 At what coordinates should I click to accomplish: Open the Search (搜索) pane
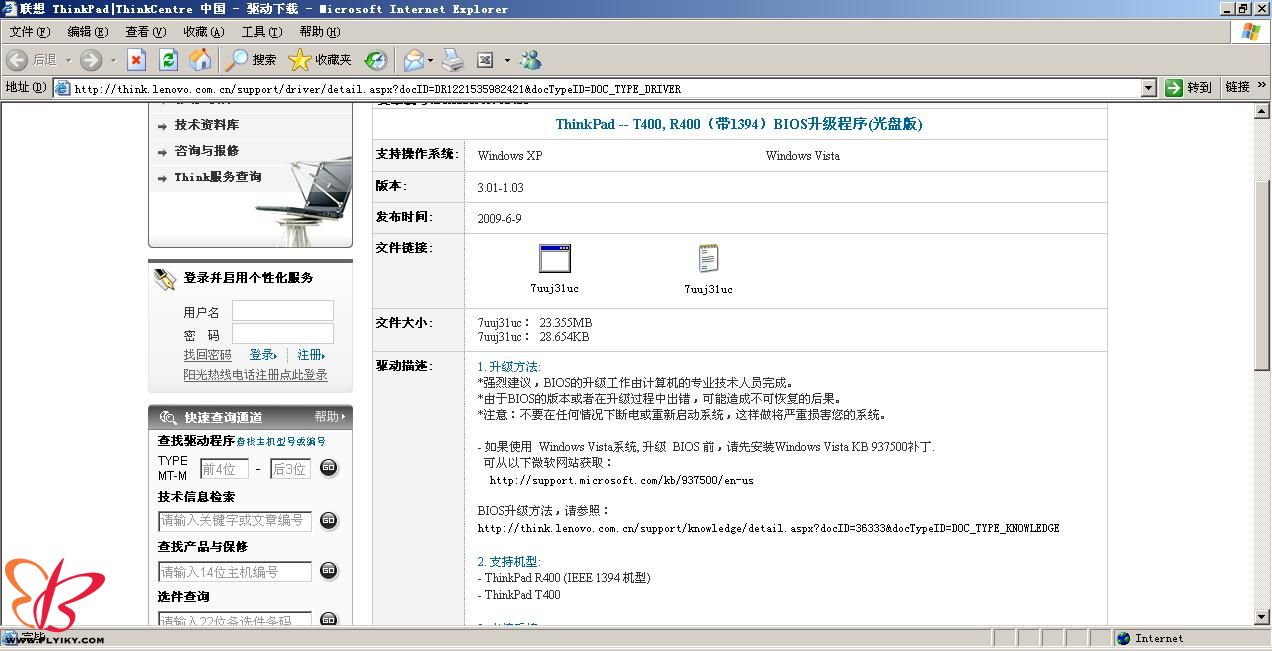(x=251, y=60)
